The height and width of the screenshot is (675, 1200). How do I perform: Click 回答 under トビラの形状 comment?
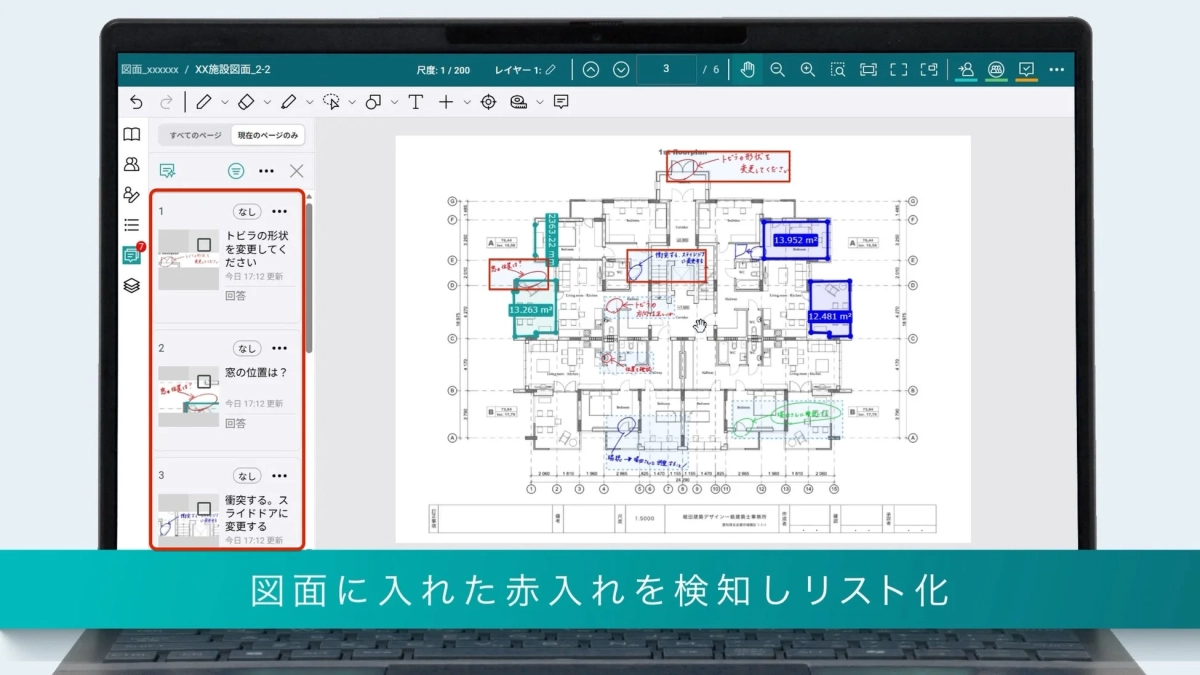pyautogui.click(x=236, y=296)
